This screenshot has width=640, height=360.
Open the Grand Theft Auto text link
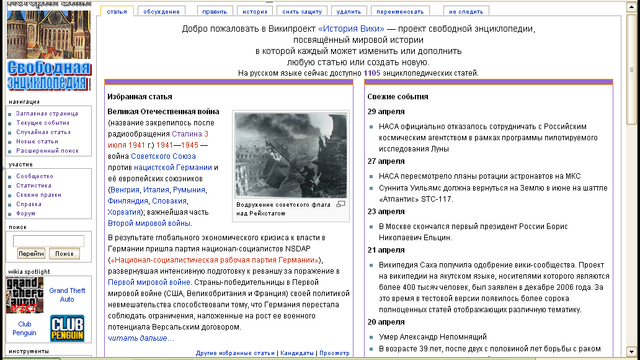[x=67, y=295]
